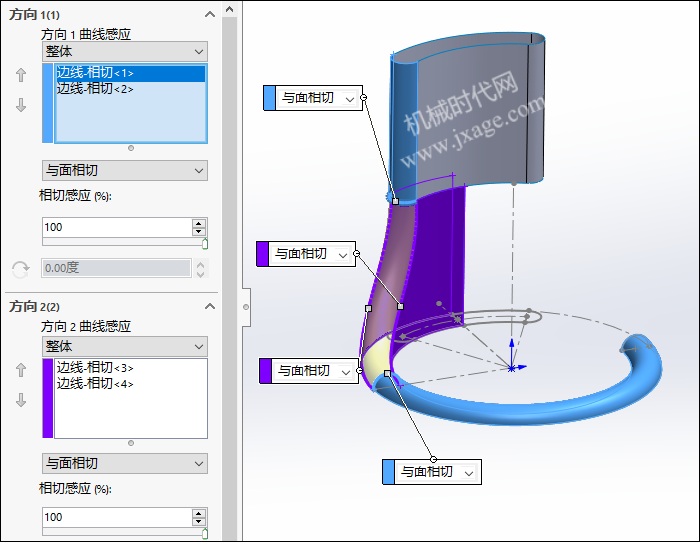Click blue color bar of direction 1 list

pyautogui.click(x=48, y=103)
